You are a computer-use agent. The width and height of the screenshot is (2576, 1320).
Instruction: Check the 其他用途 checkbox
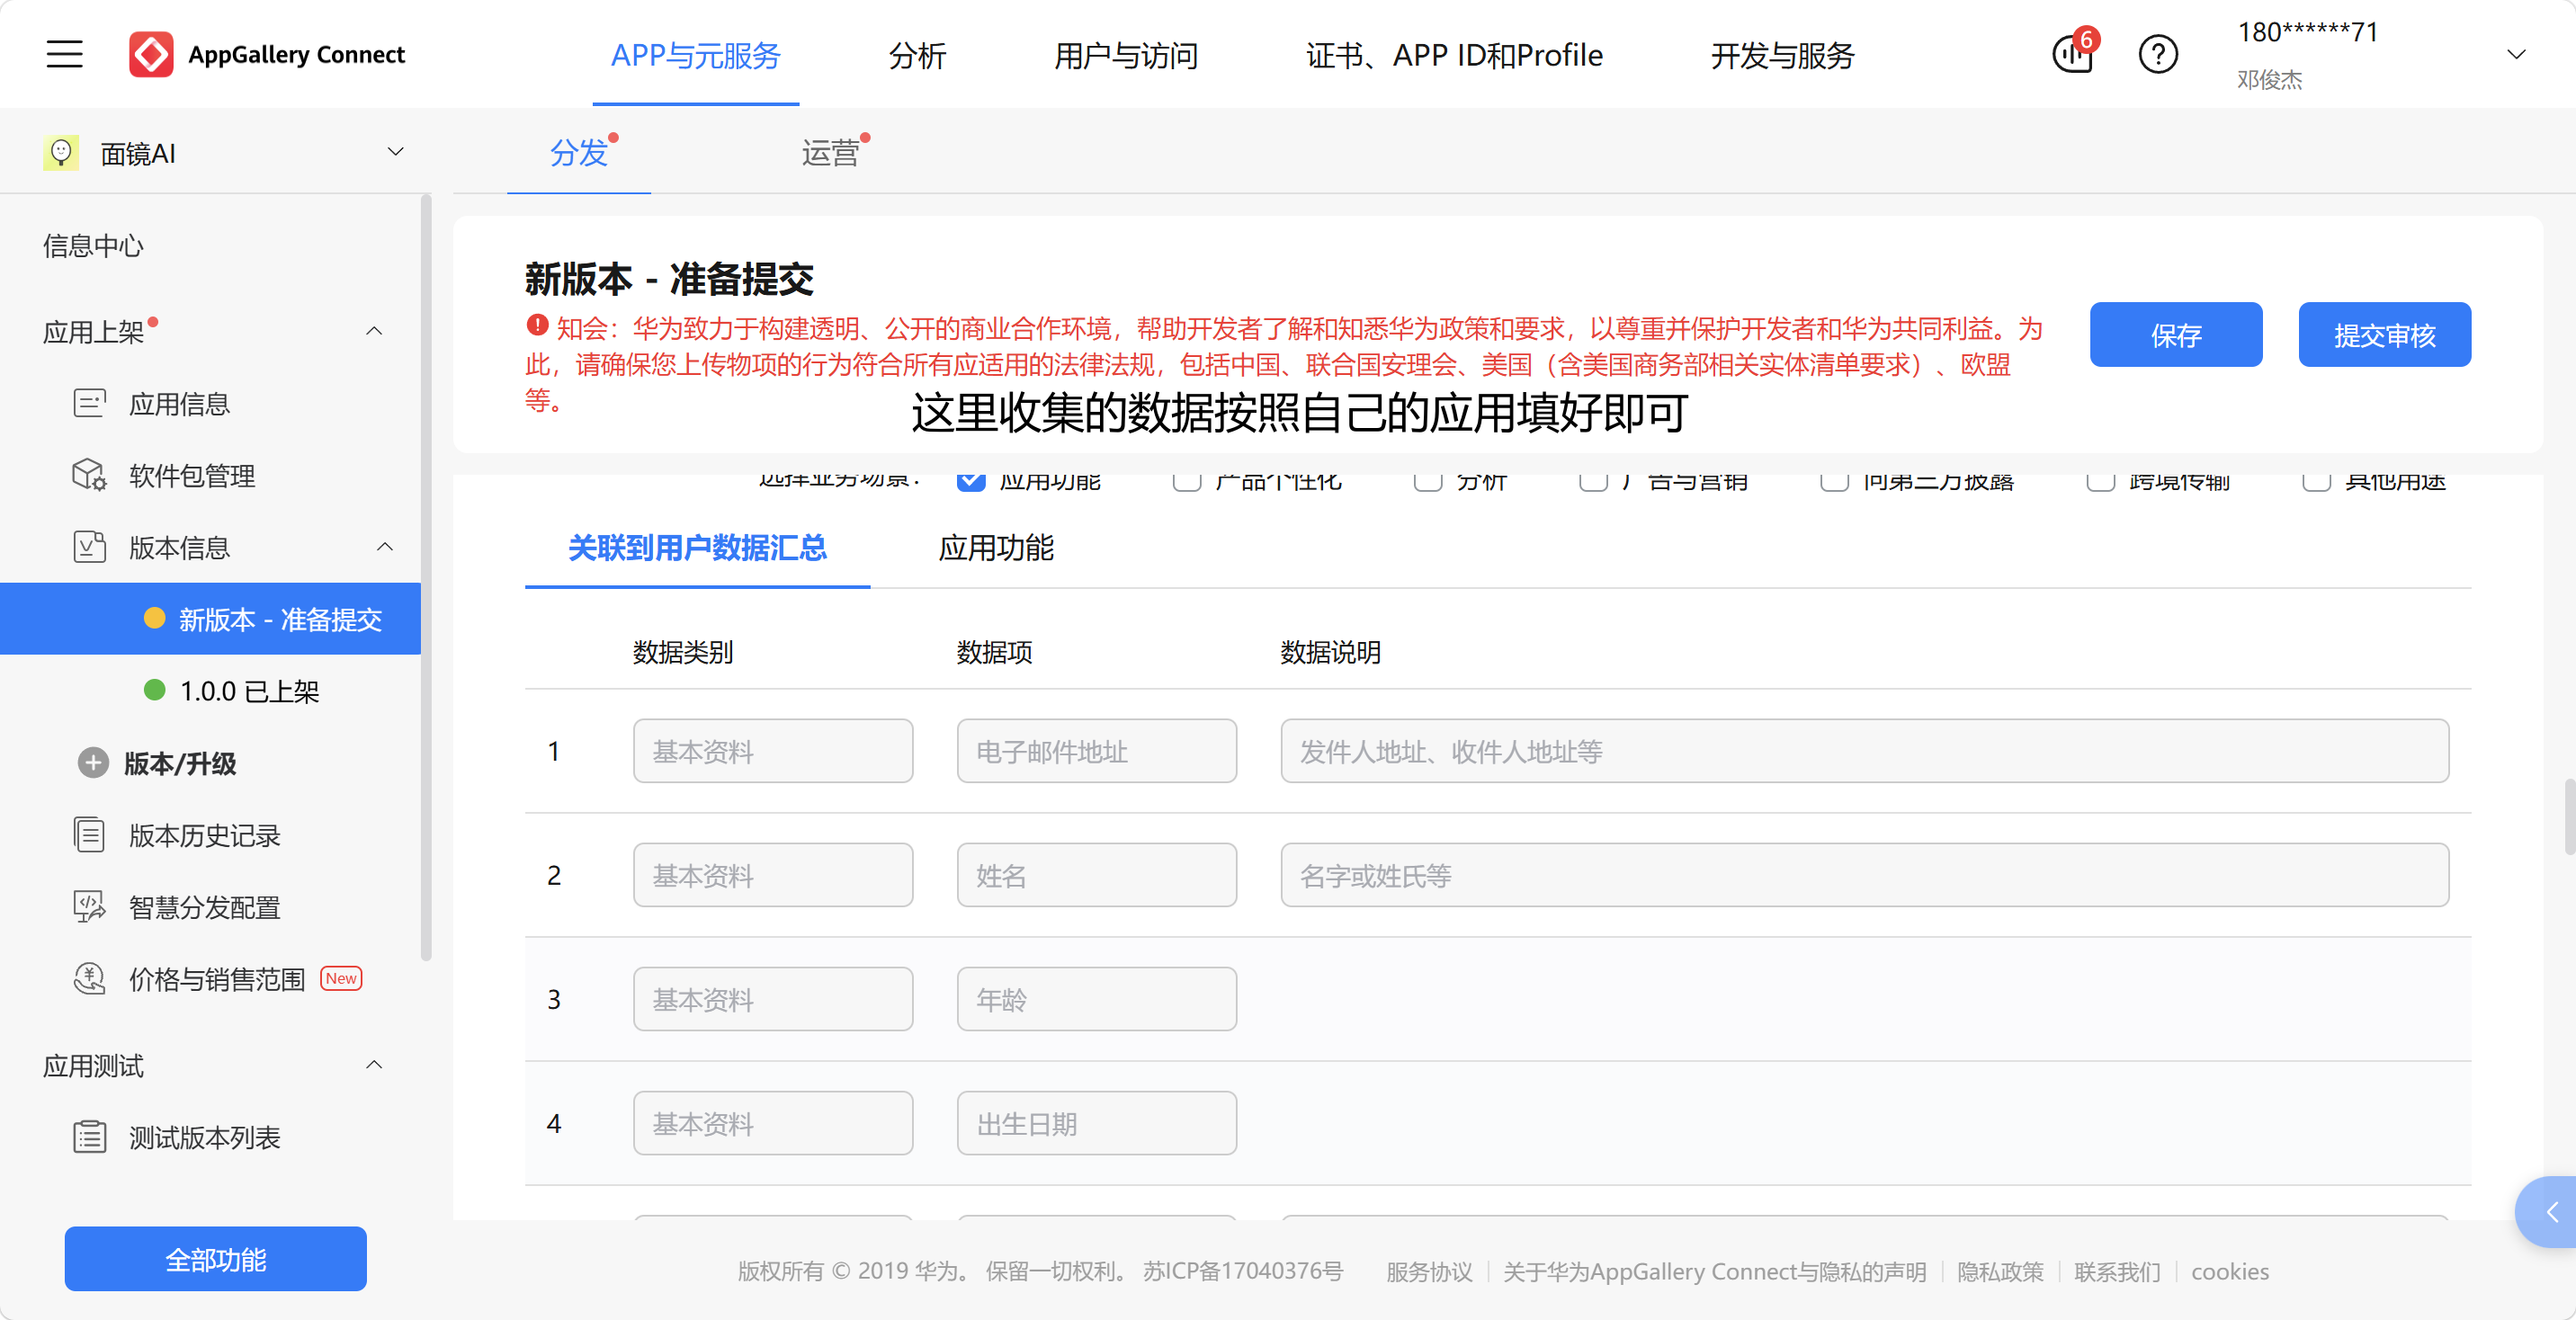coord(2316,481)
